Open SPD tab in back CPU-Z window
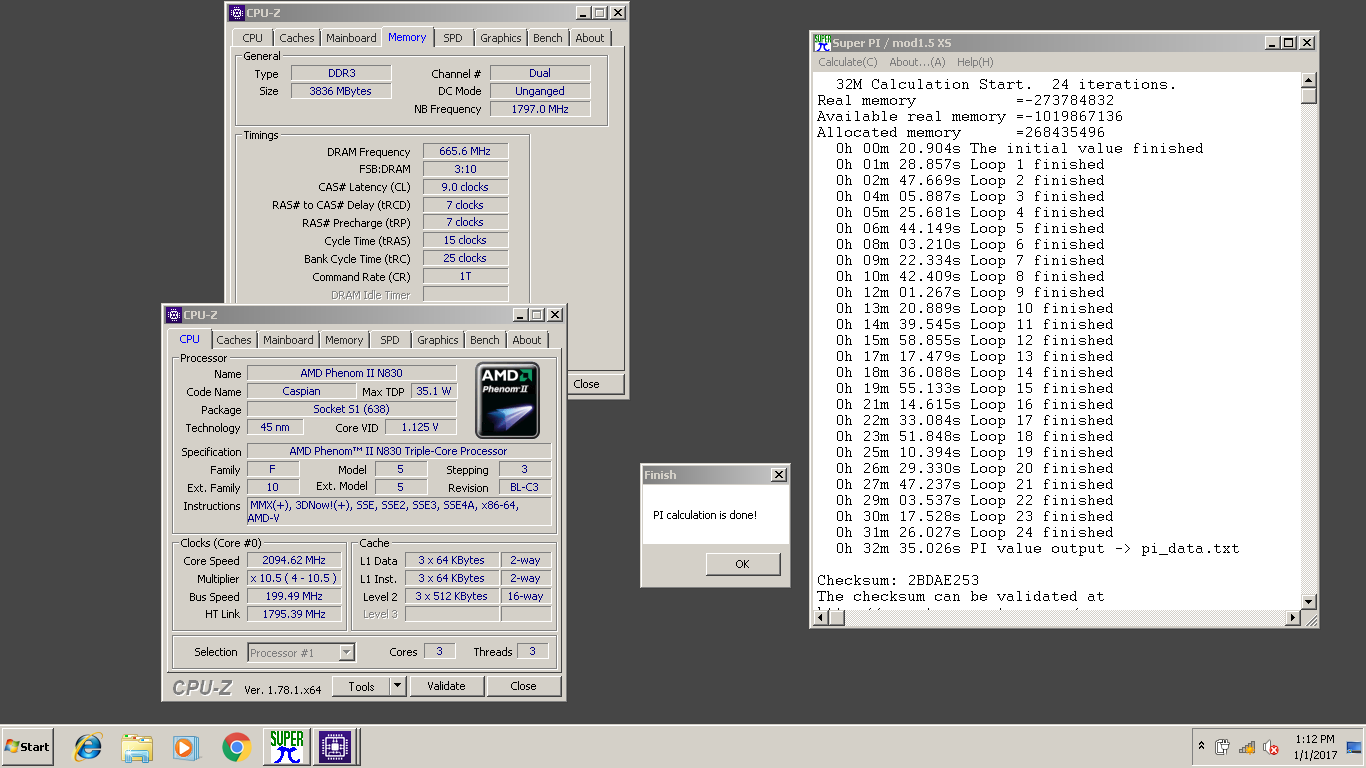Screen dimensions: 1366x768 [x=453, y=38]
